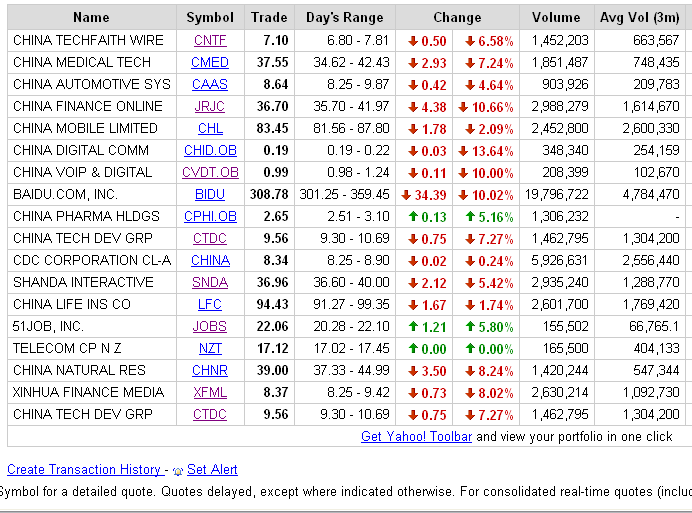Open the SNDA symbol link
Screen dimensions: 692x513
coord(210,282)
